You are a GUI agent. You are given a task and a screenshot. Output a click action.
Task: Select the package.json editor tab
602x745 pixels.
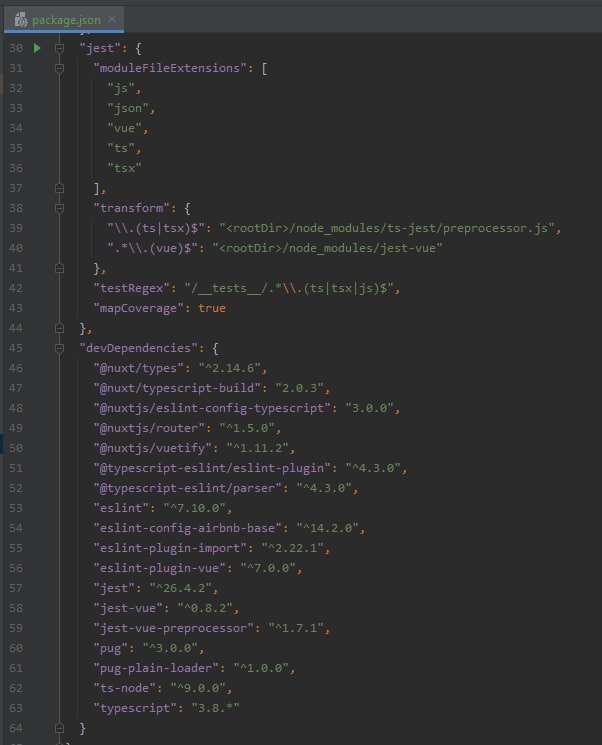(x=64, y=20)
